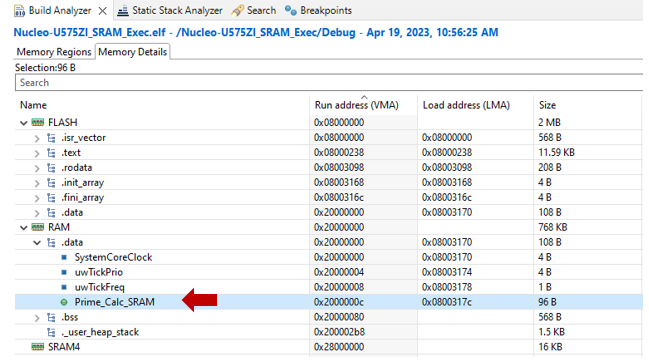Close the Build Analyzer view

(102, 11)
